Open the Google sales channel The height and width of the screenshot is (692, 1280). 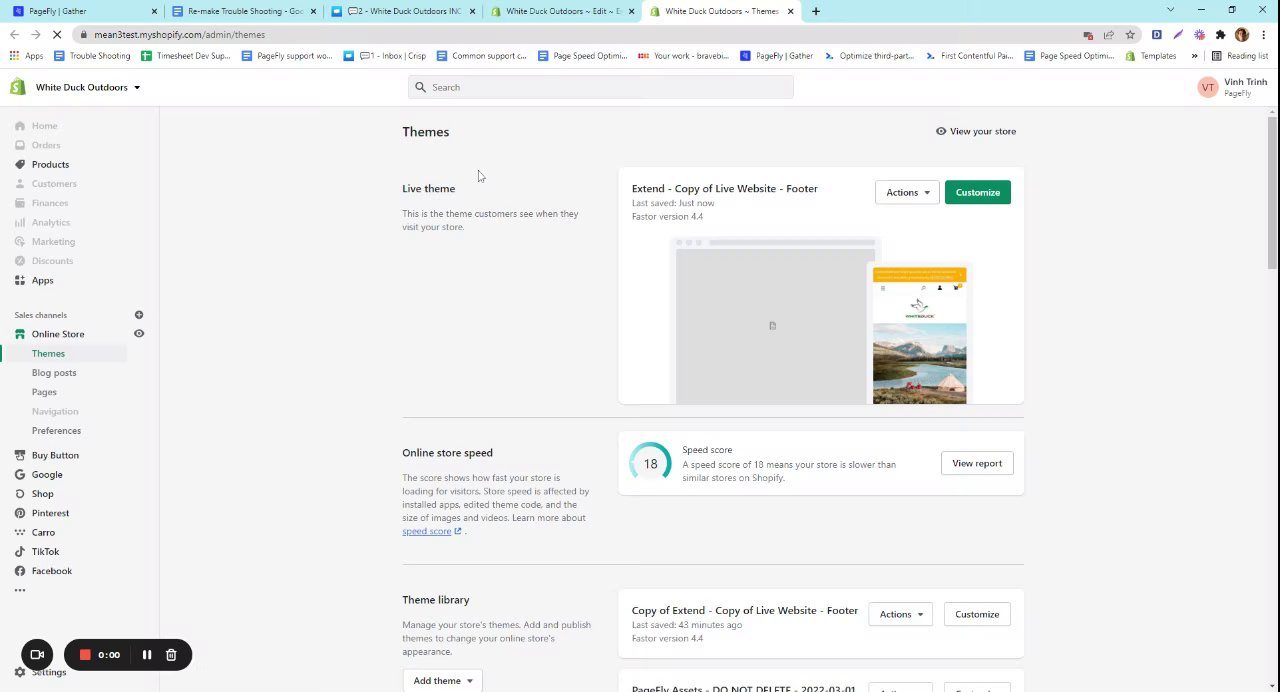click(x=47, y=475)
